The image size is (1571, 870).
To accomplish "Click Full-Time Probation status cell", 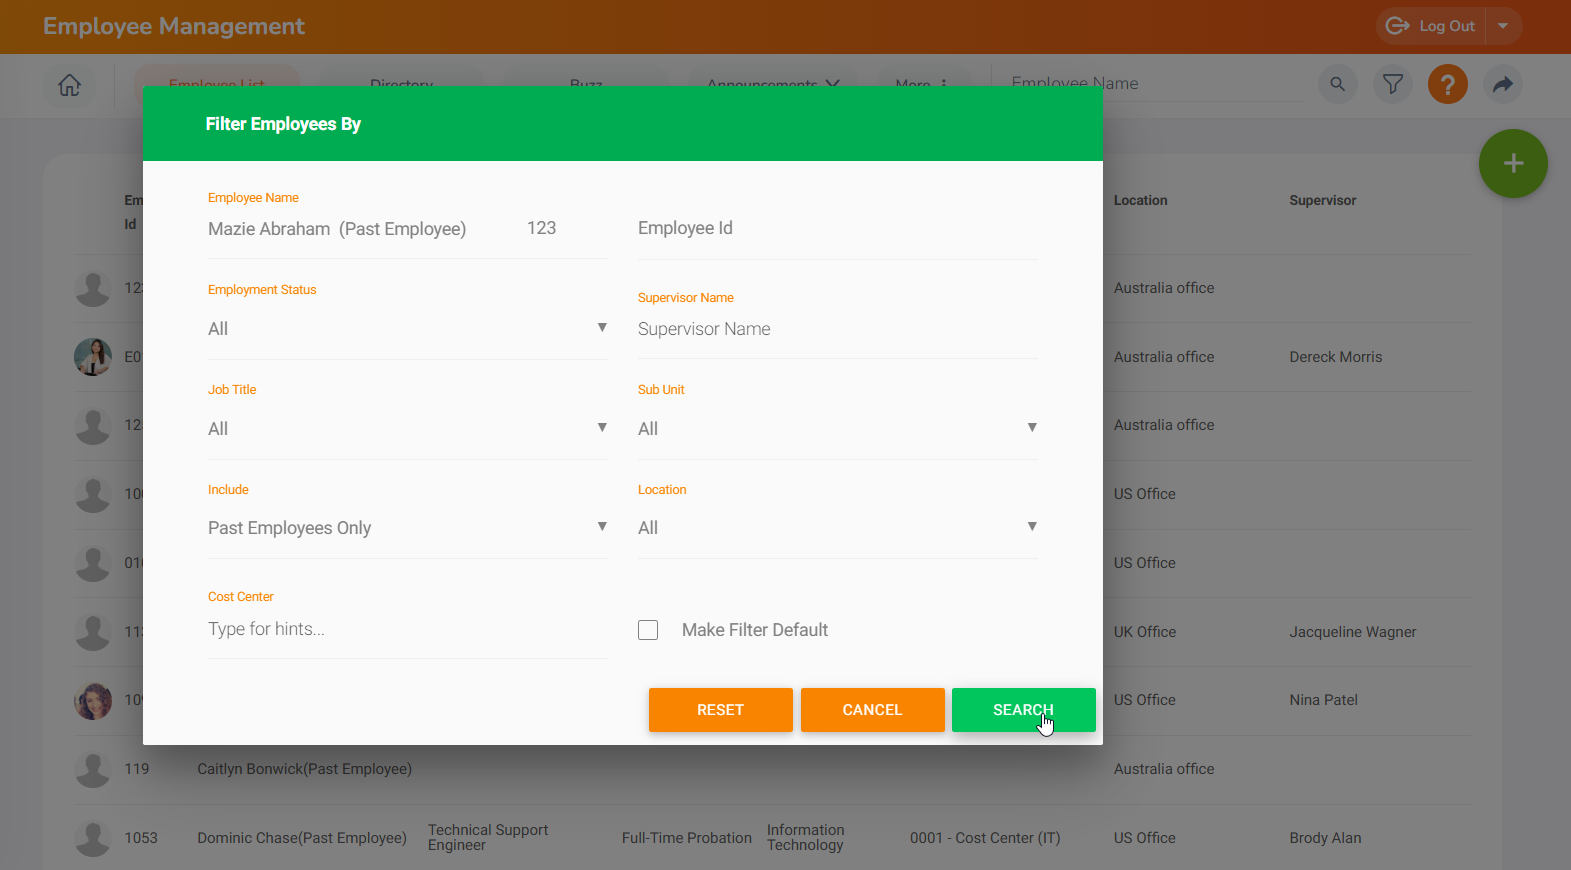I will pyautogui.click(x=687, y=838).
